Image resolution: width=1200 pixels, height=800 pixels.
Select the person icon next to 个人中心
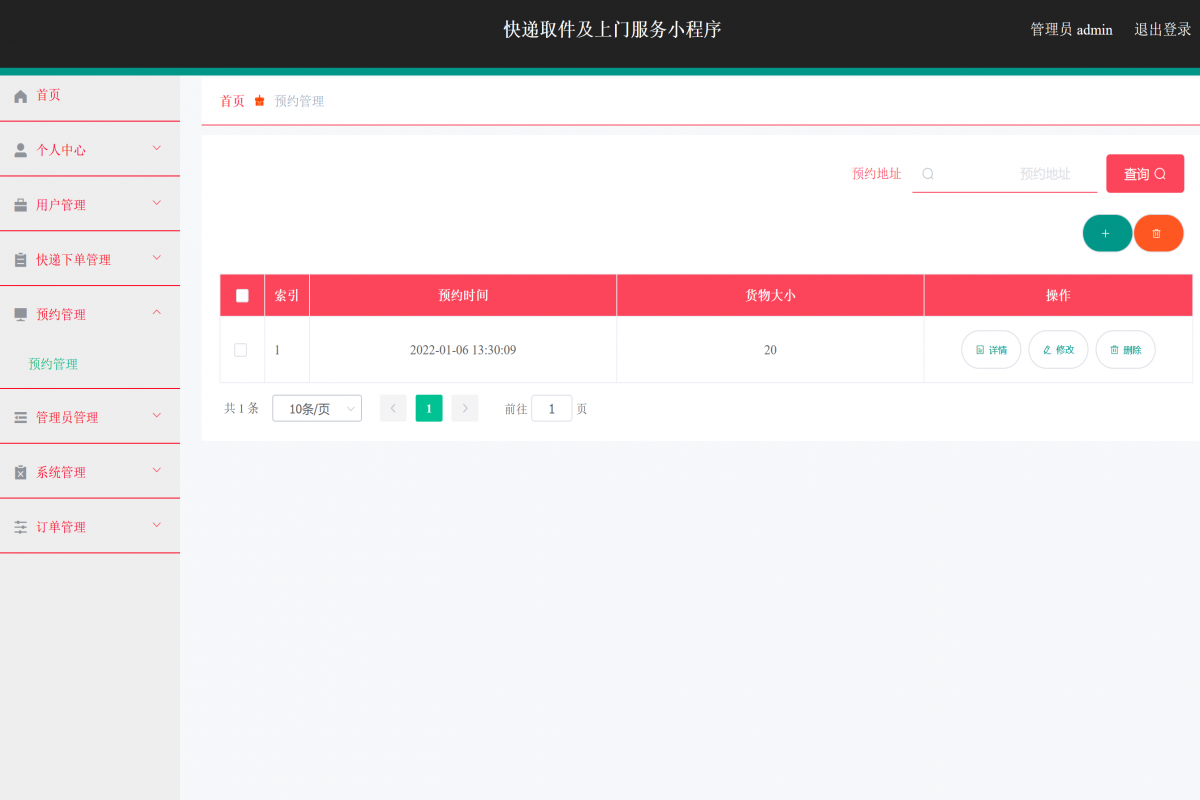pos(19,150)
